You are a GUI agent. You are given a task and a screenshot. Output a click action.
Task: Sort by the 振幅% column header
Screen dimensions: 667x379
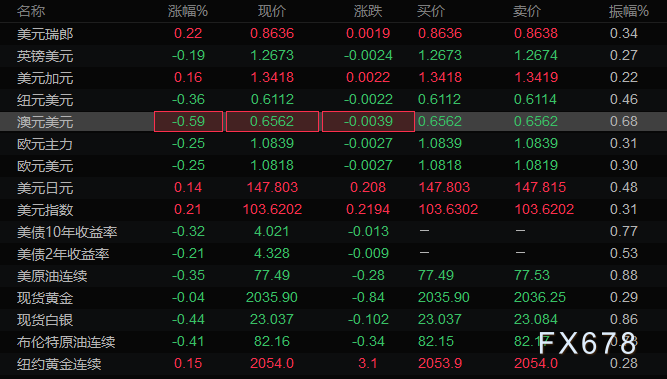(x=629, y=11)
